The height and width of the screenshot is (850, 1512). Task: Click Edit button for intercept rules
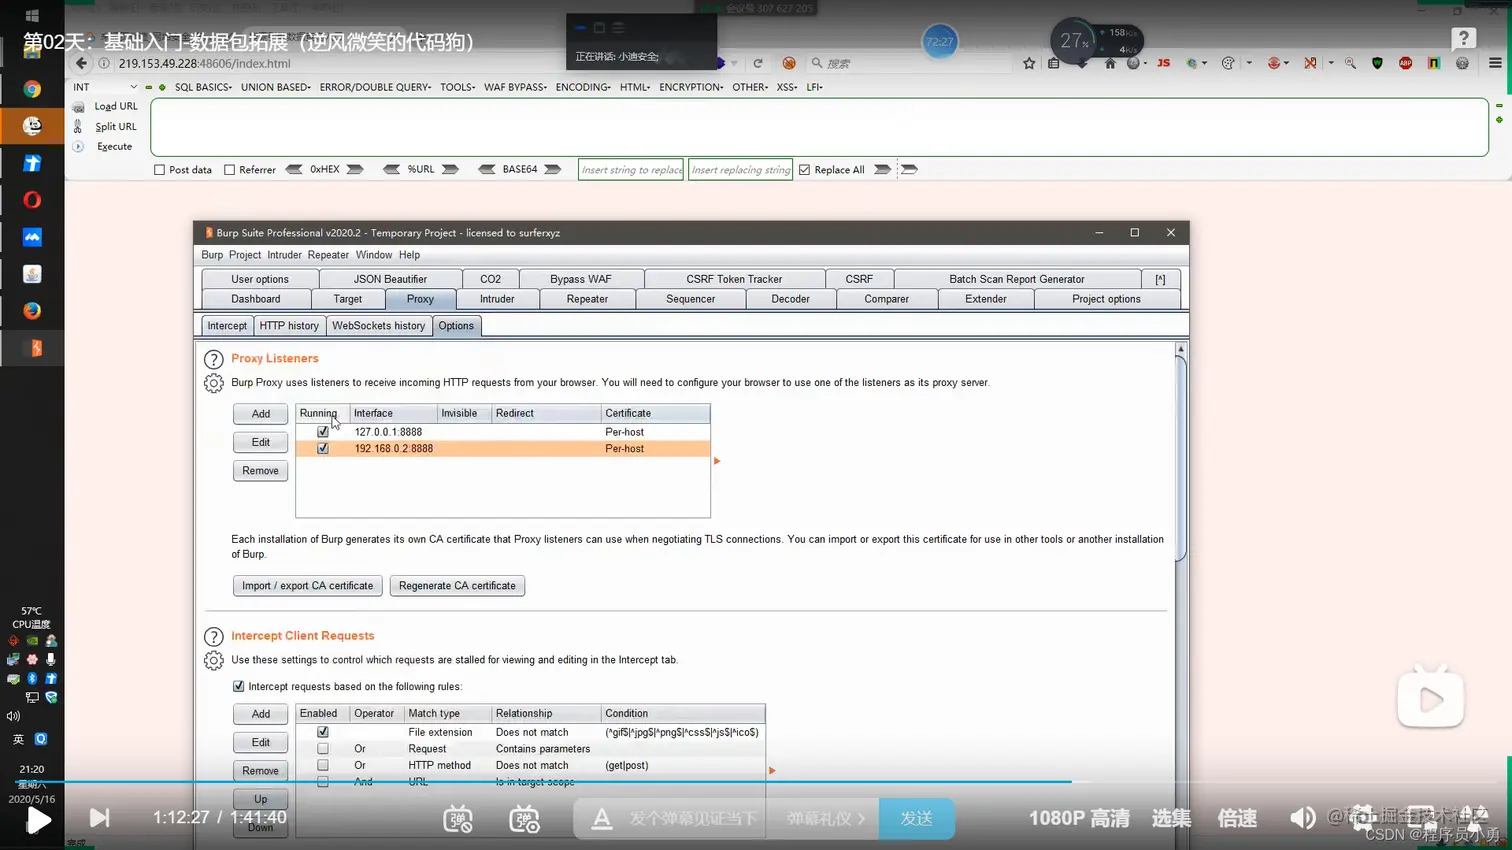pyautogui.click(x=260, y=743)
